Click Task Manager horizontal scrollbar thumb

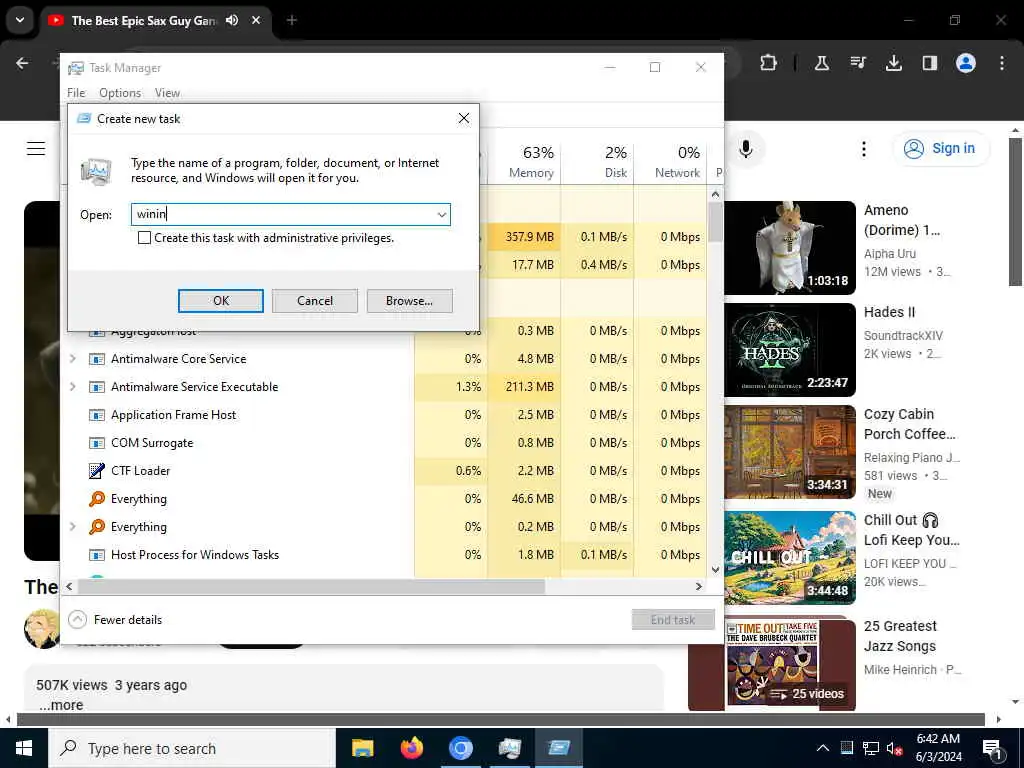(311, 586)
